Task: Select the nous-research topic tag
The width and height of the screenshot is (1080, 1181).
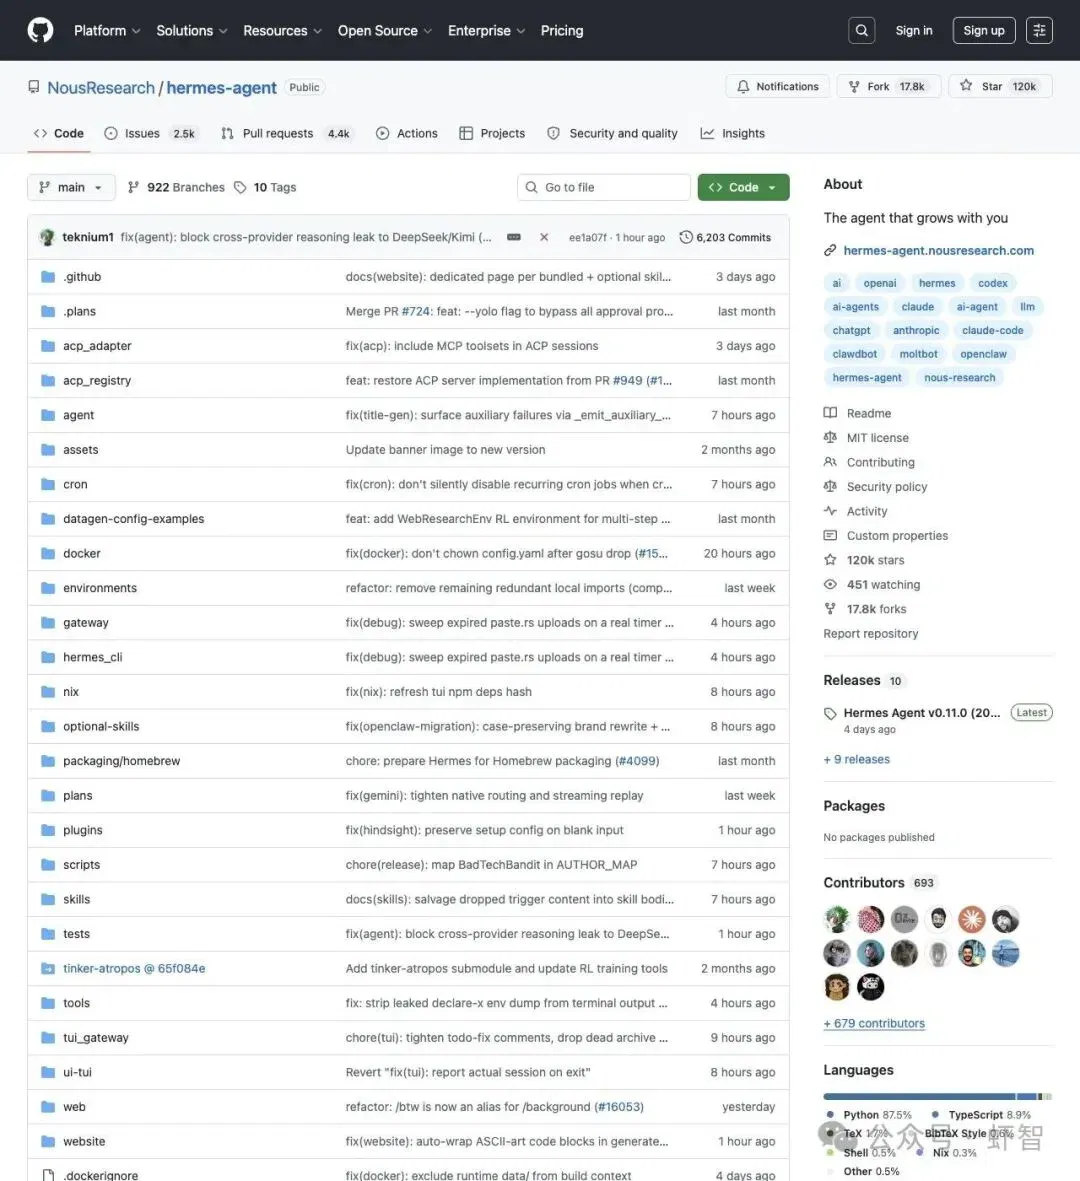Action: (959, 377)
